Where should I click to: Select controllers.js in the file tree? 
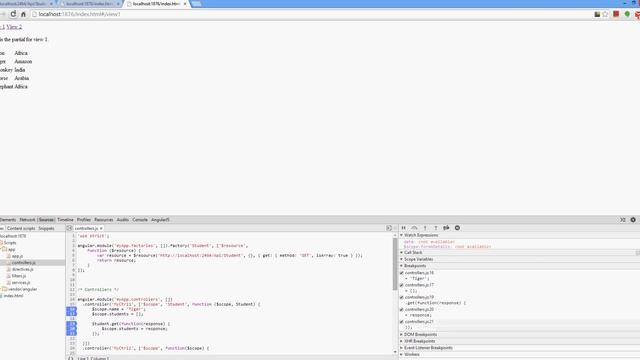[x=23, y=262]
